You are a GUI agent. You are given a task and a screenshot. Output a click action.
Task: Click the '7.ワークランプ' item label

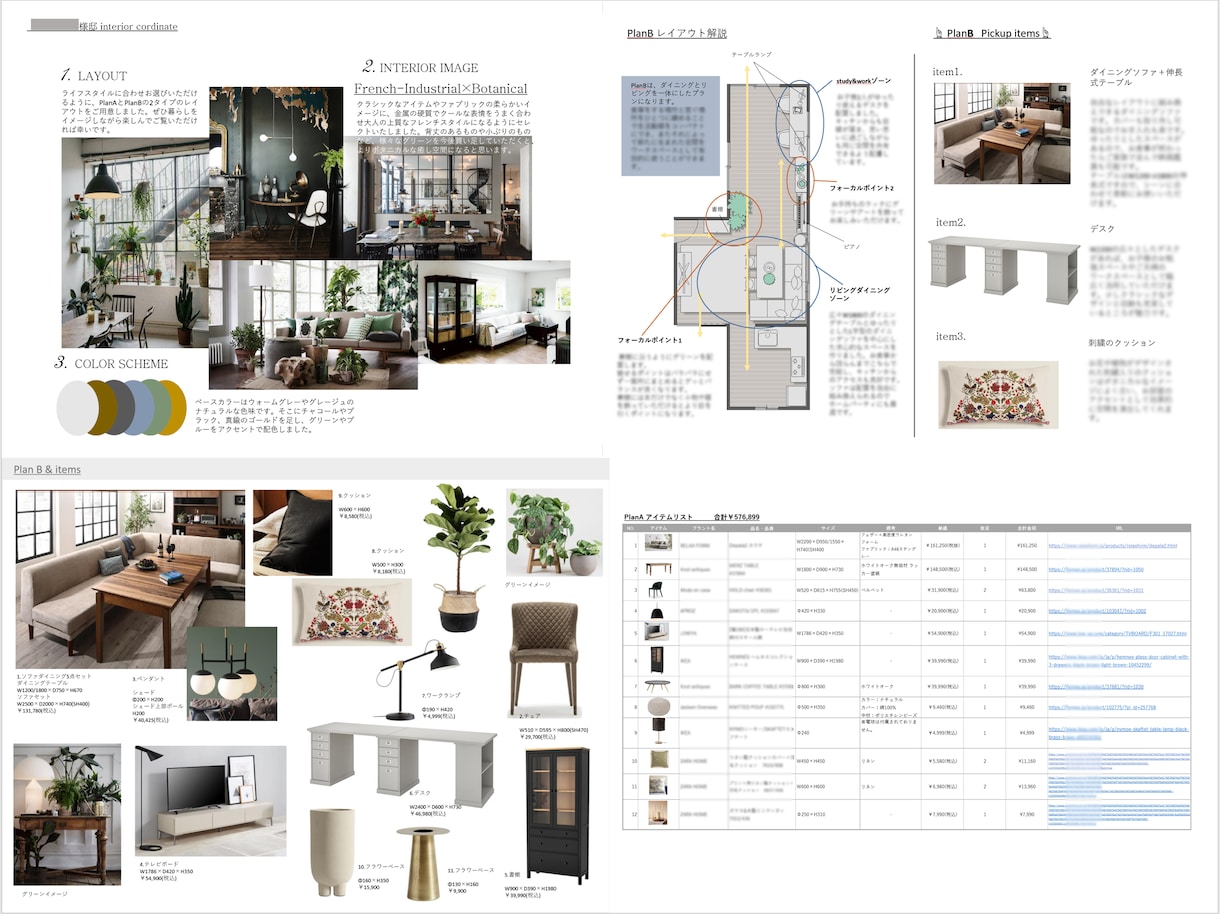(441, 695)
